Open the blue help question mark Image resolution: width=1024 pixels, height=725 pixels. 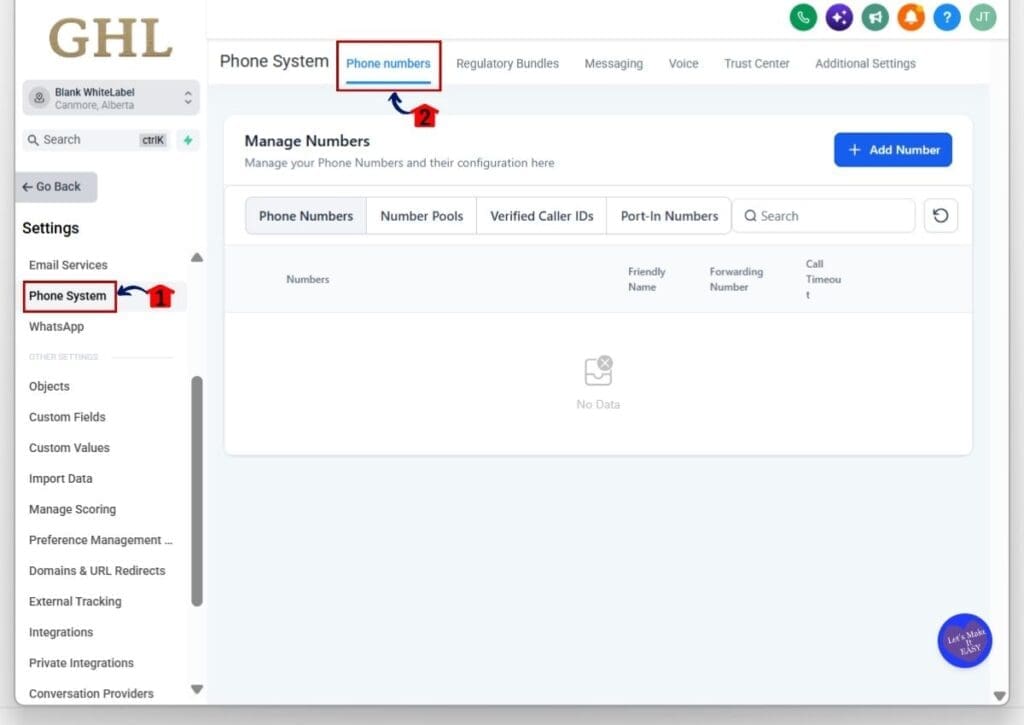click(x=947, y=17)
